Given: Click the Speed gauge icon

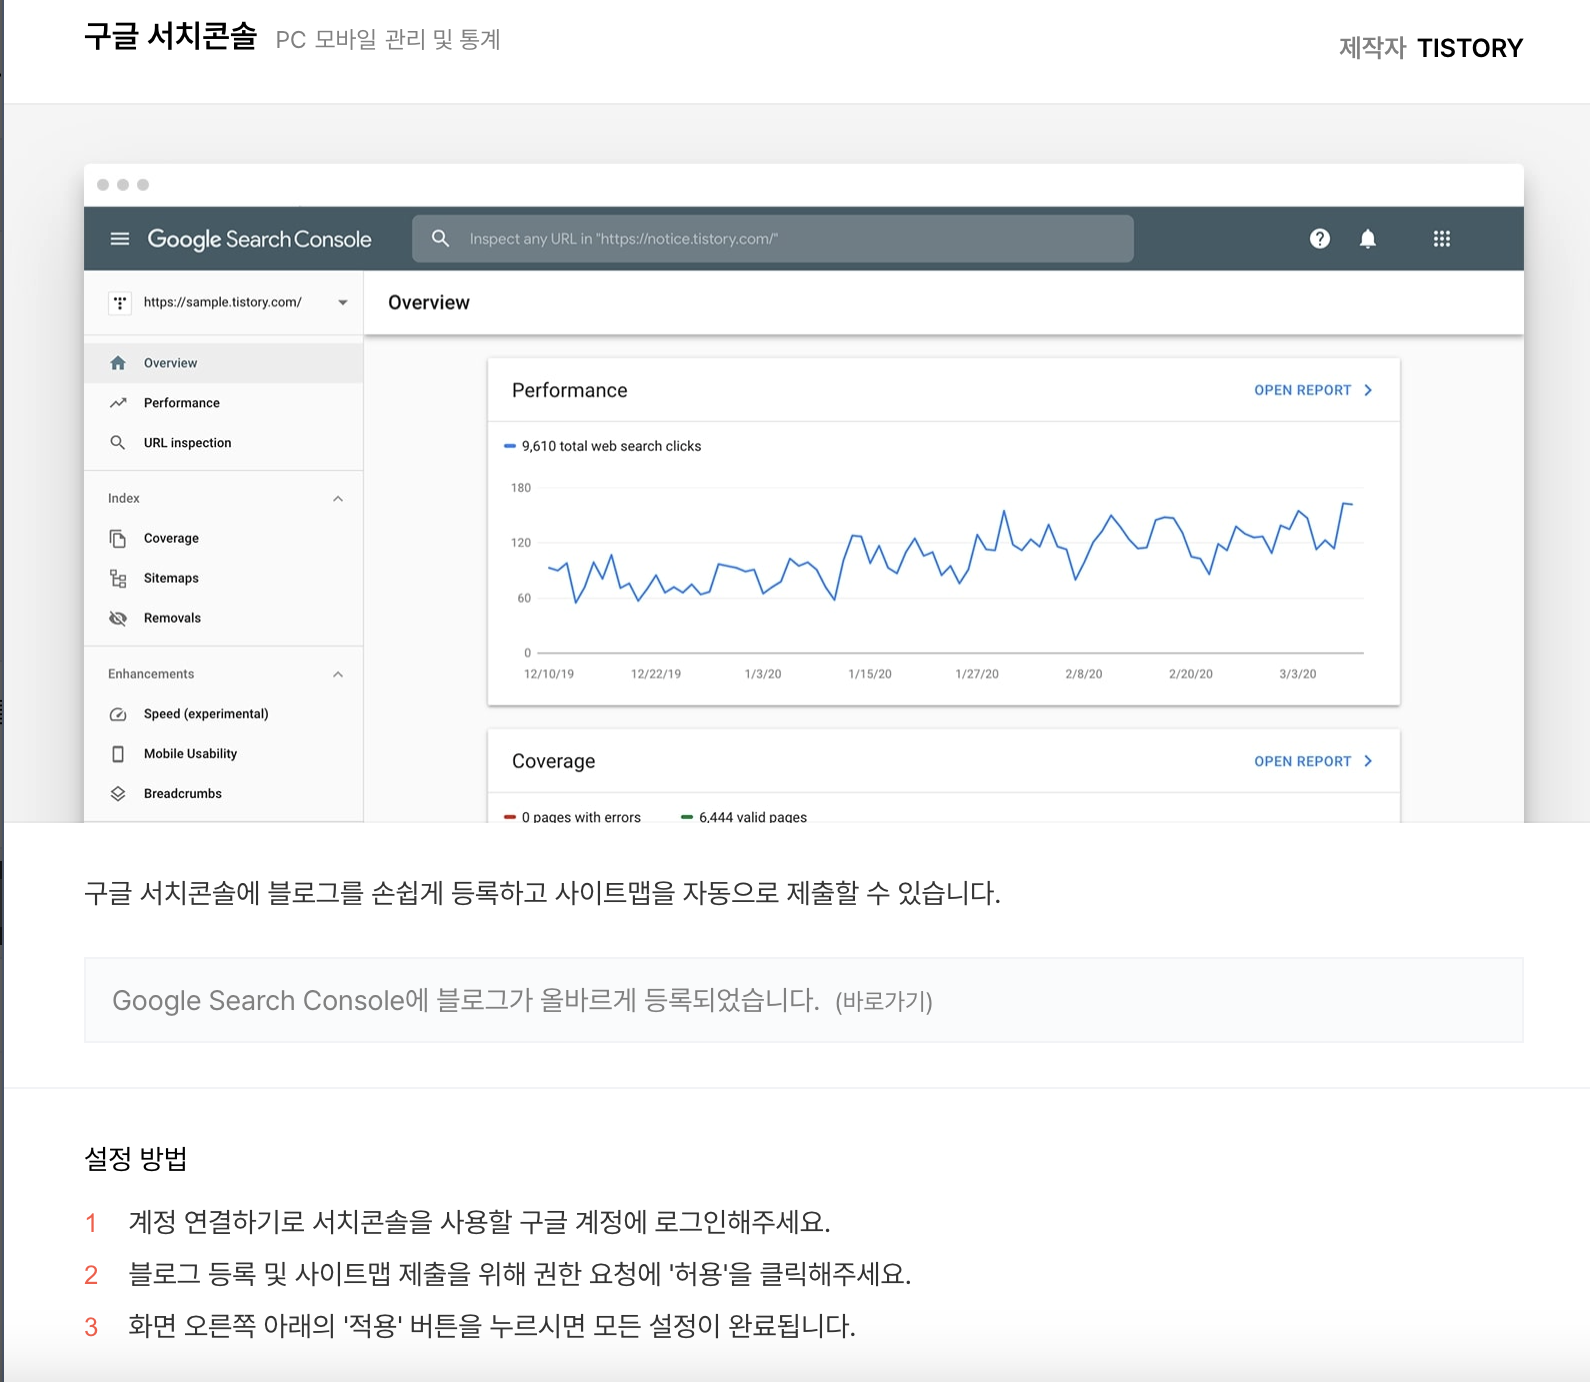Looking at the screenshot, I should 118,714.
